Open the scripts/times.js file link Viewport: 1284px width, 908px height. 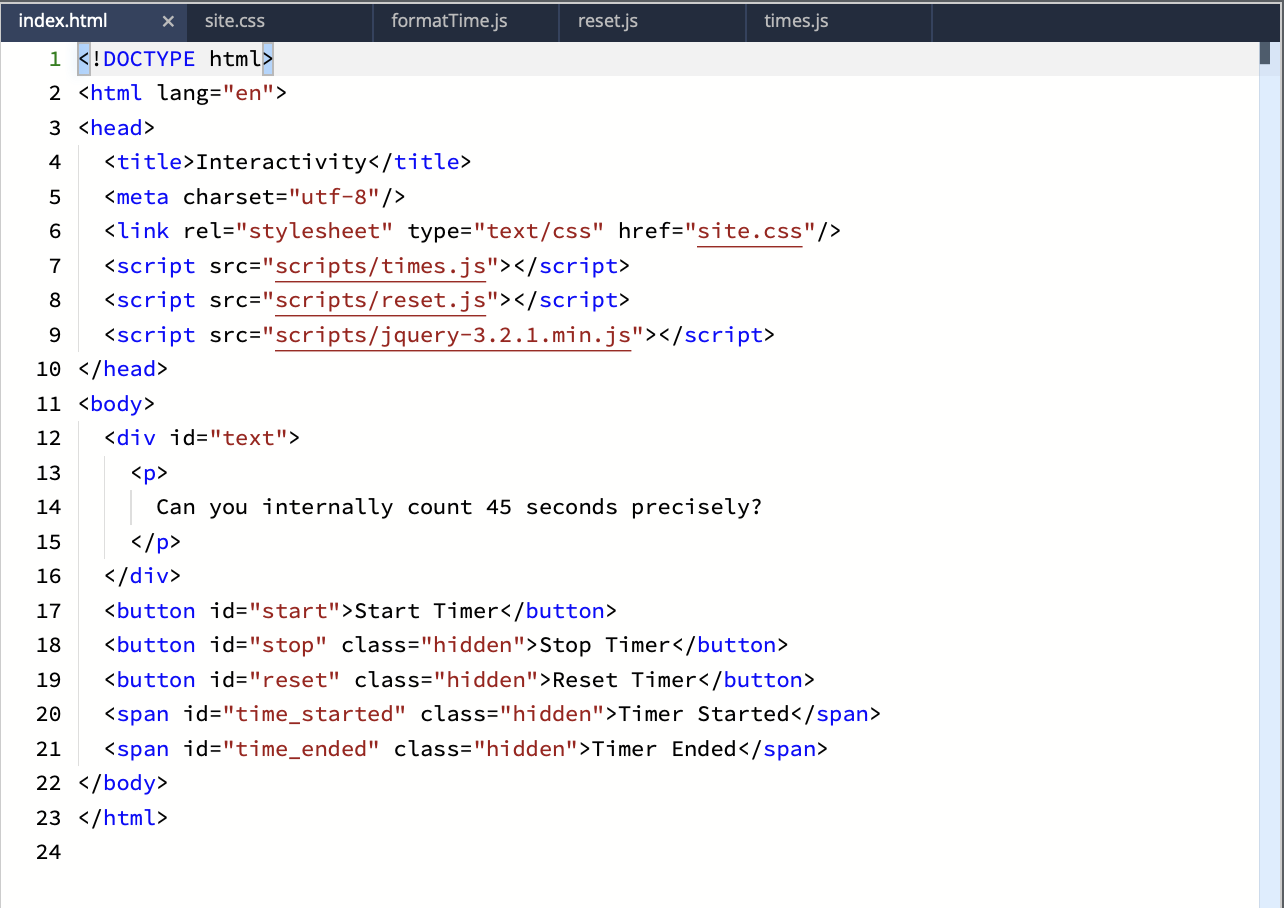coord(380,266)
